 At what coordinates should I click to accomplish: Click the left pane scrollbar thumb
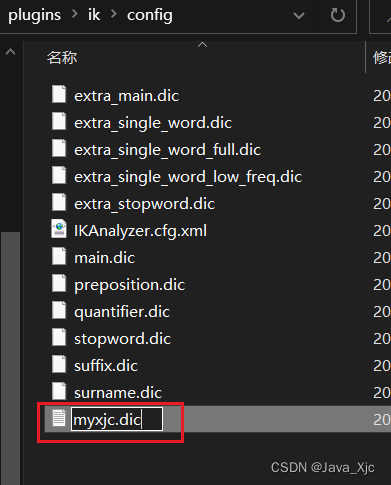coord(11,358)
